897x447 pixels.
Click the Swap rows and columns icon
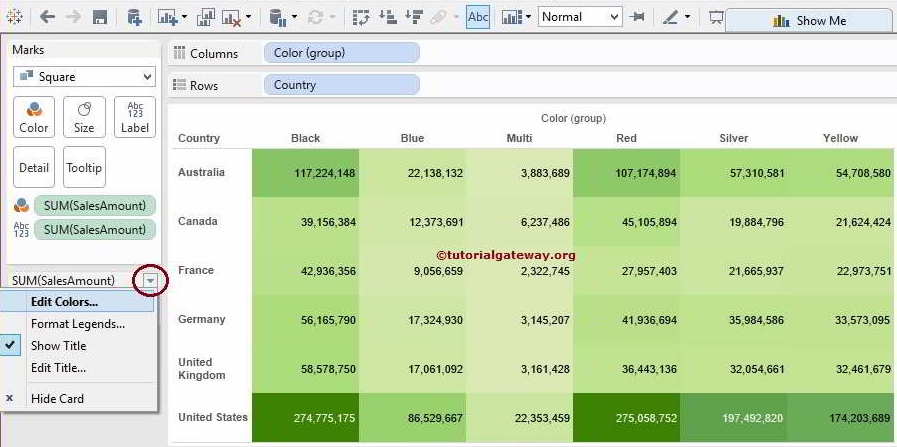point(361,17)
